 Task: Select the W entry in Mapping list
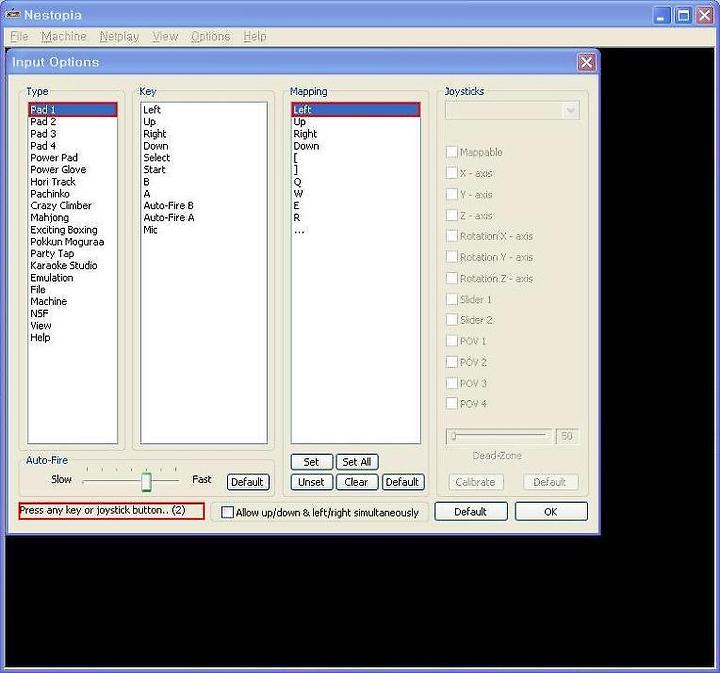click(x=355, y=194)
